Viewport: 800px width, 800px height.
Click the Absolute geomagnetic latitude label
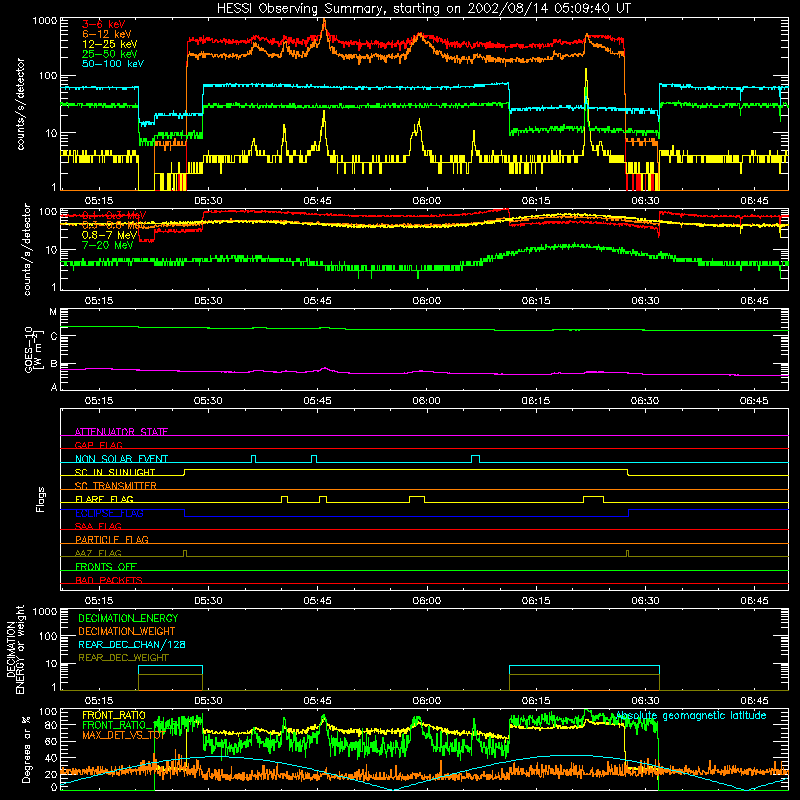point(691,715)
